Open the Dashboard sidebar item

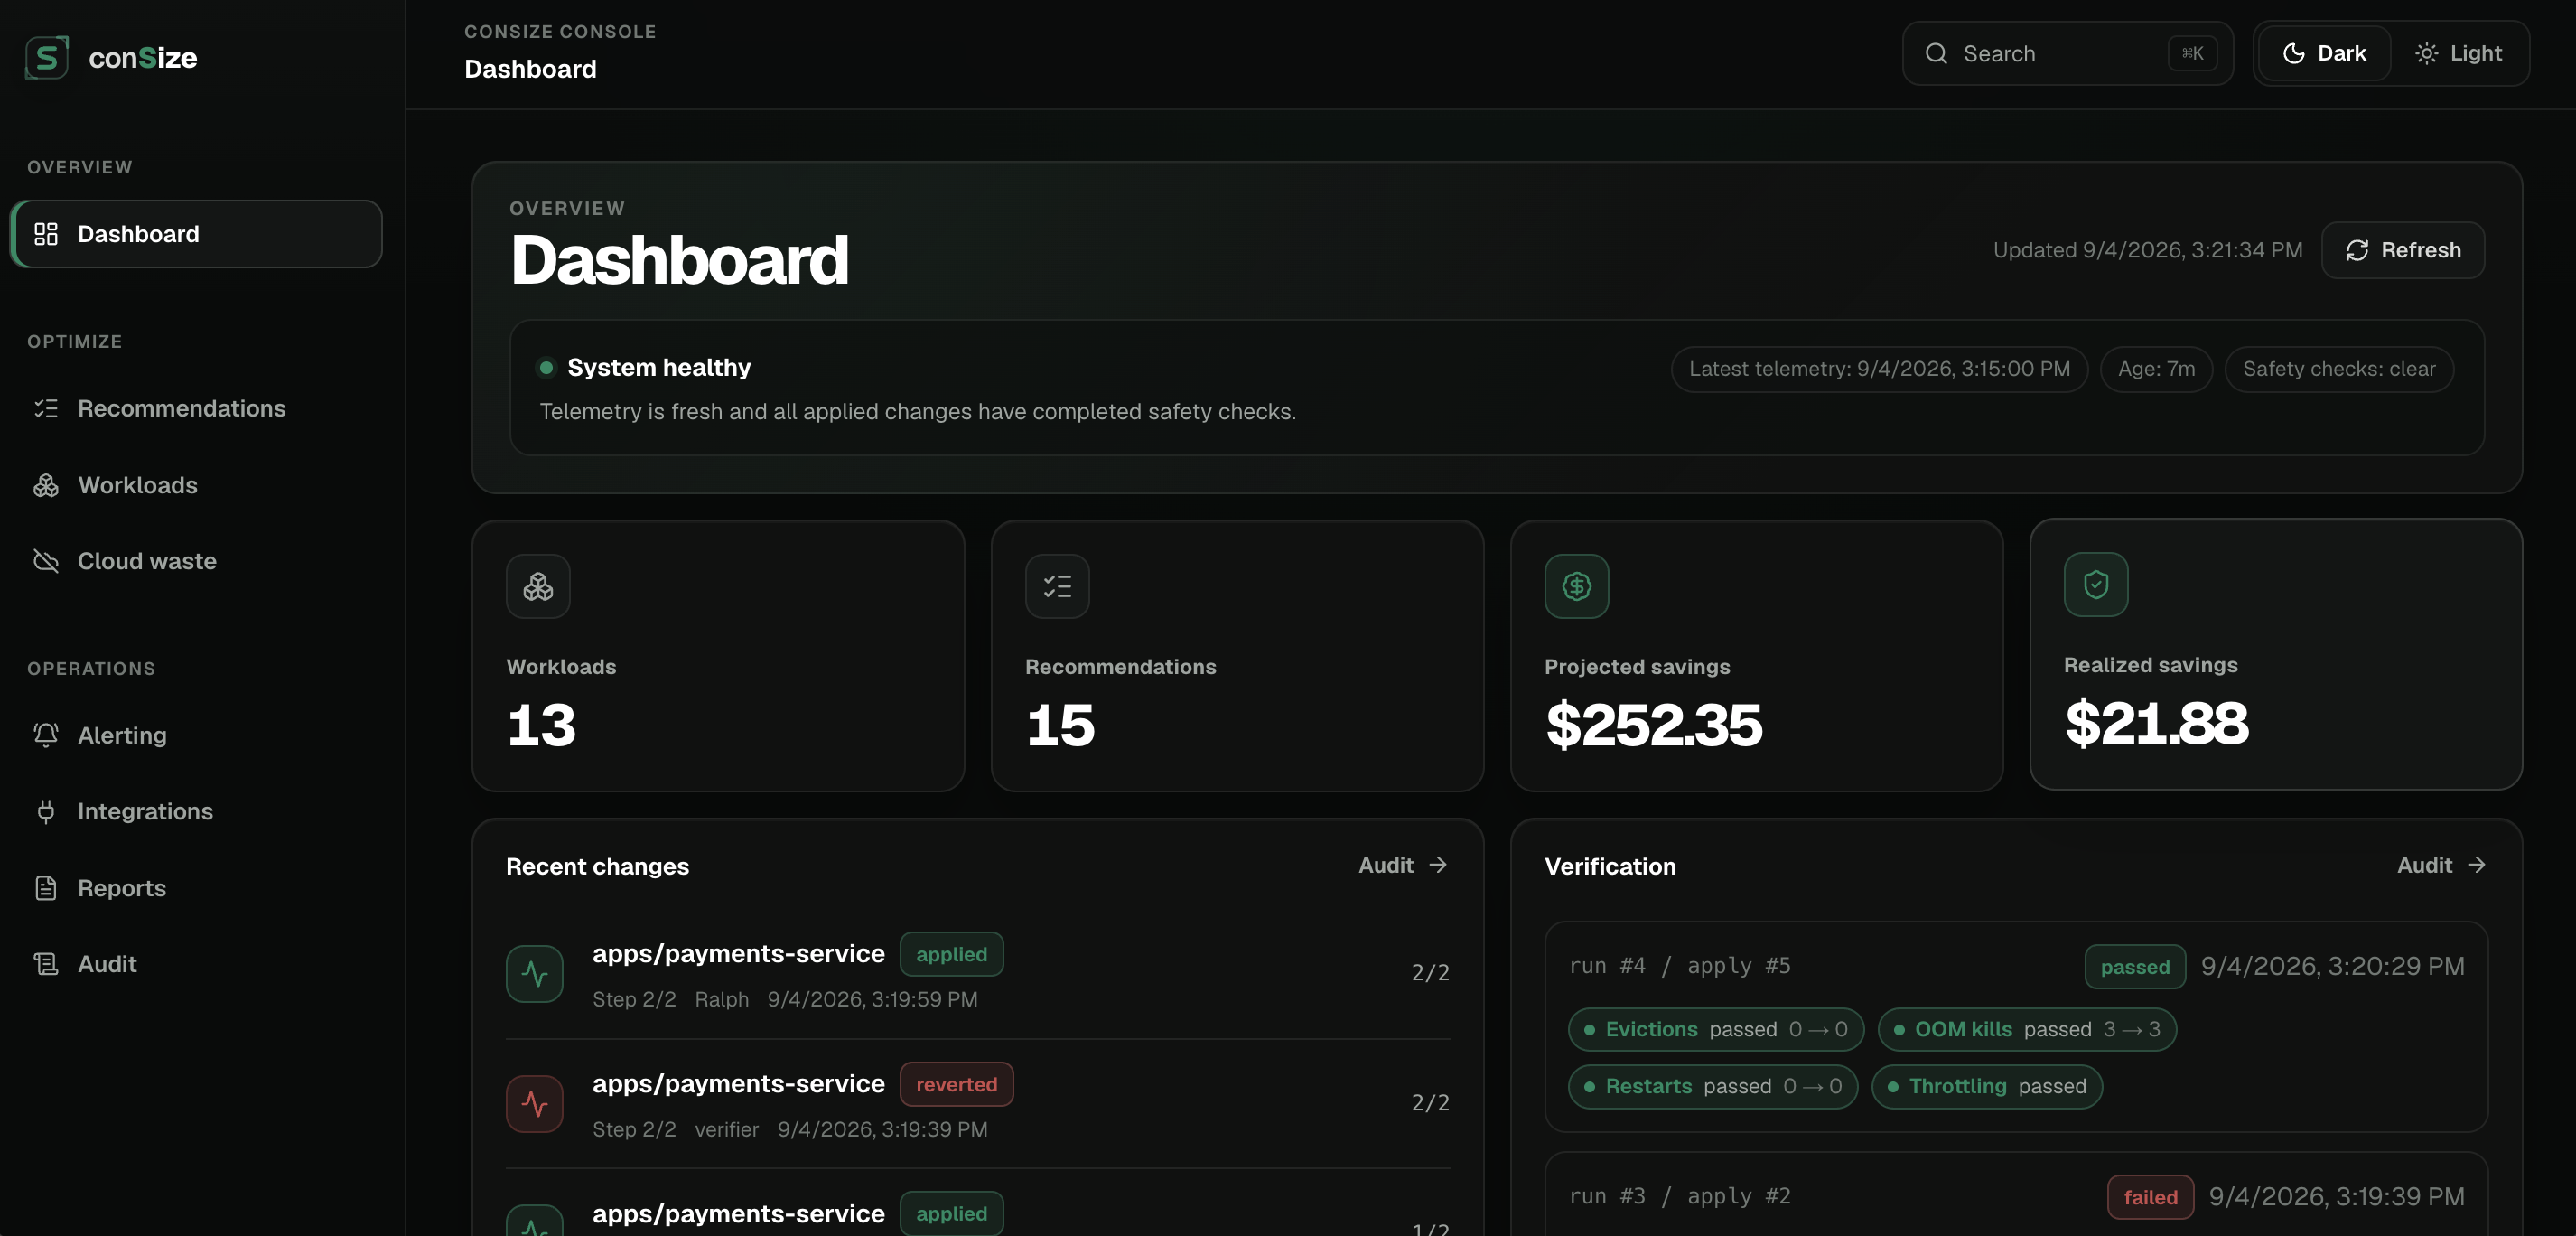[x=196, y=234]
